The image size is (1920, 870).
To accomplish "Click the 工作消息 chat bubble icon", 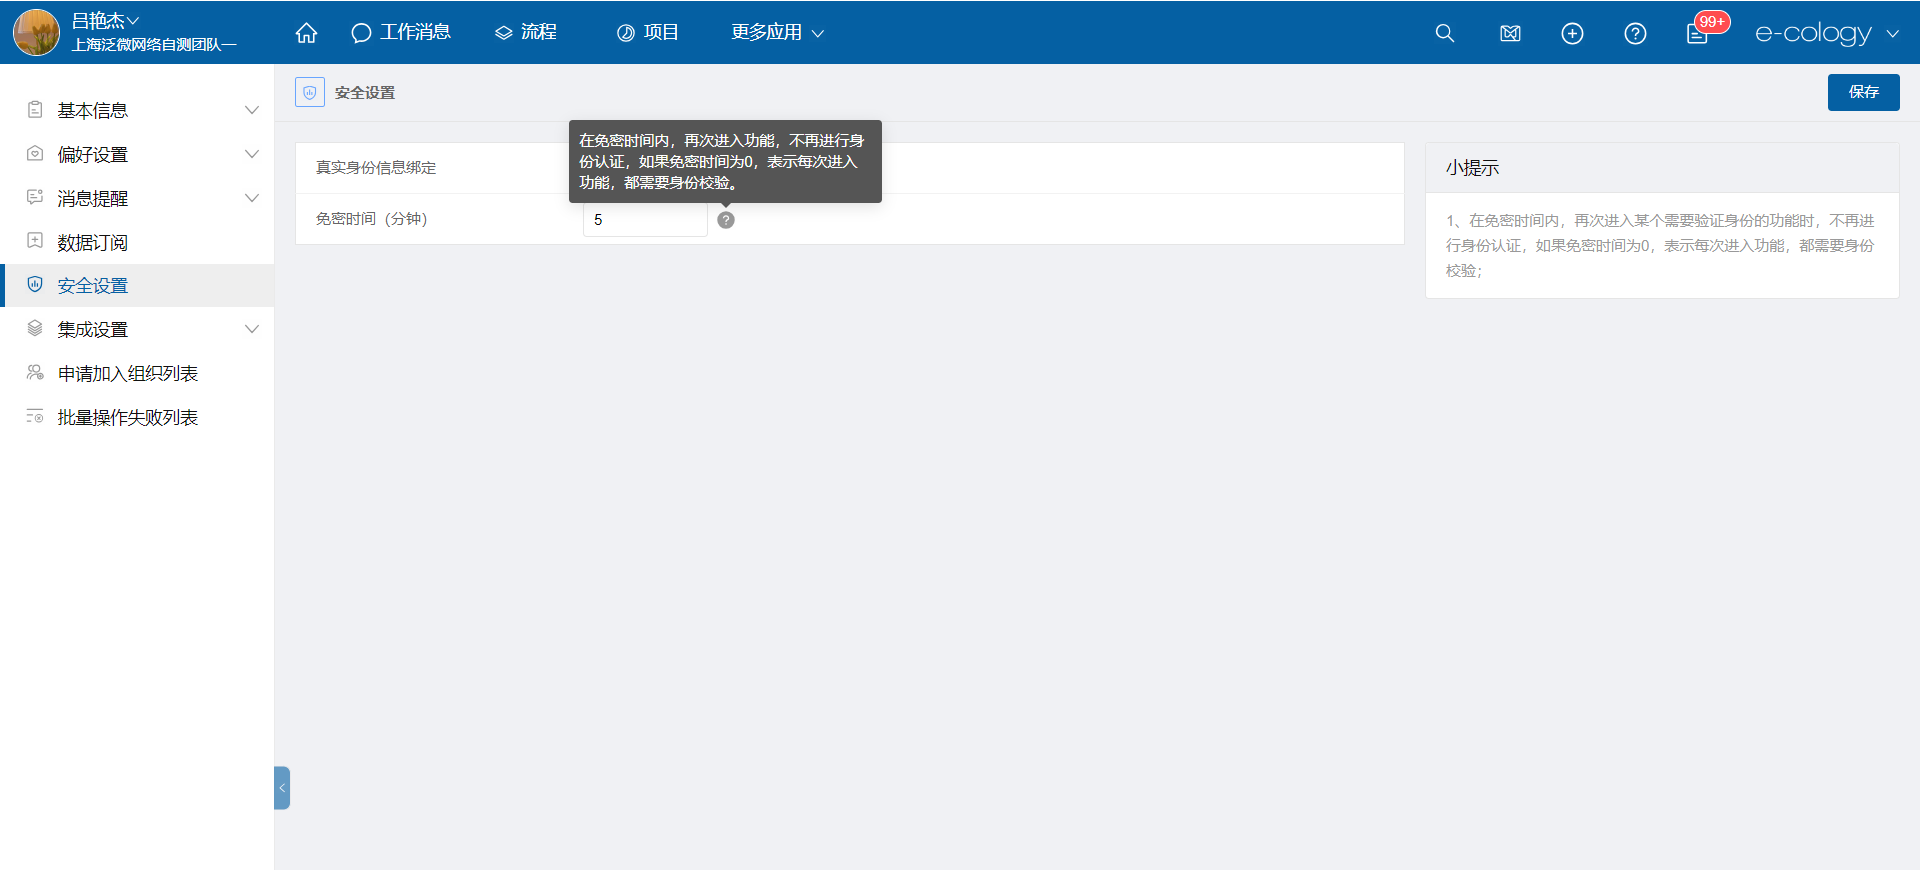I will (361, 33).
